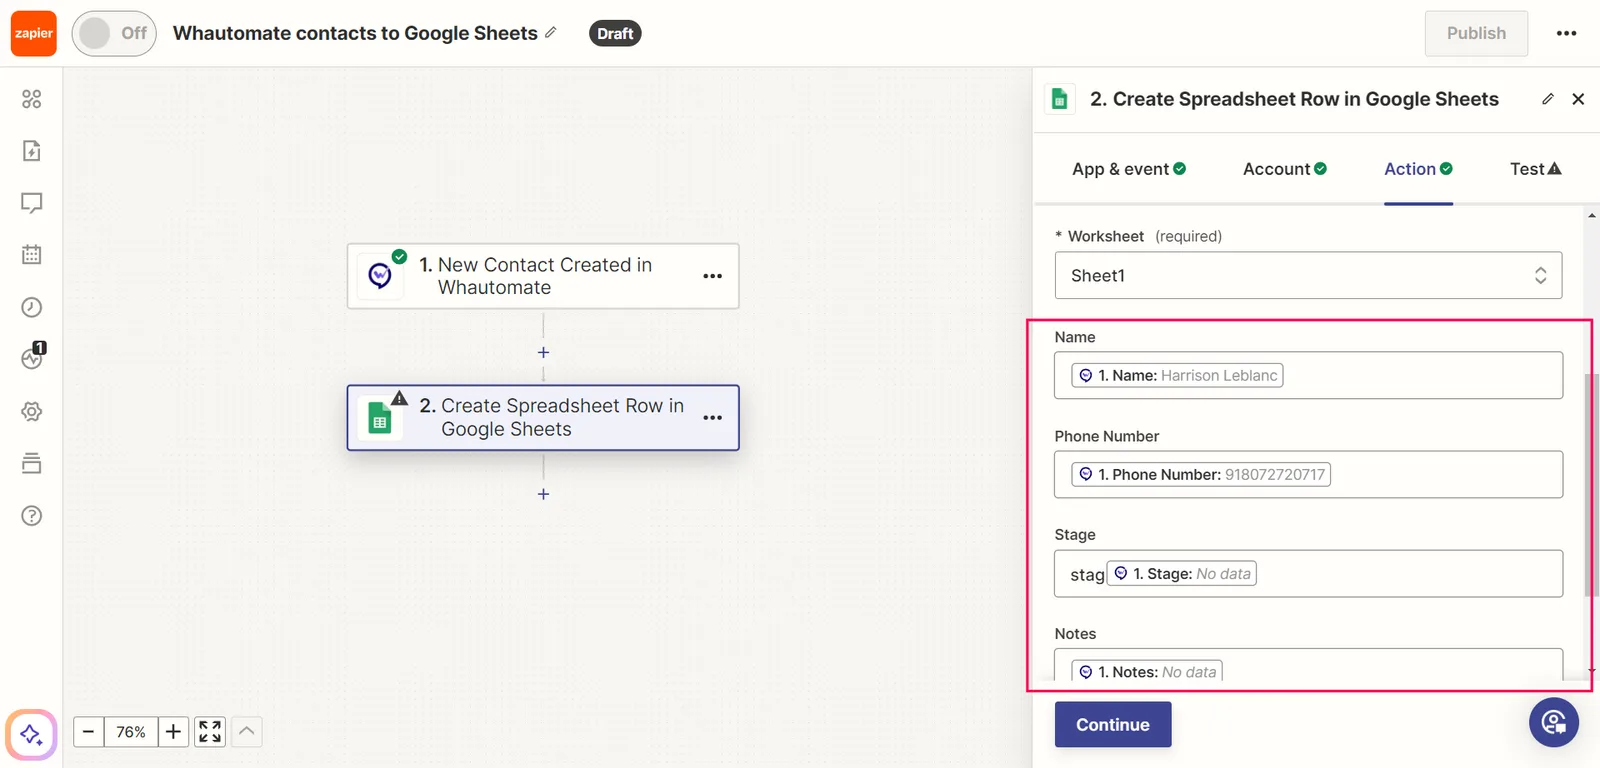
Task: Switch to the App & event tab
Action: tap(1129, 169)
